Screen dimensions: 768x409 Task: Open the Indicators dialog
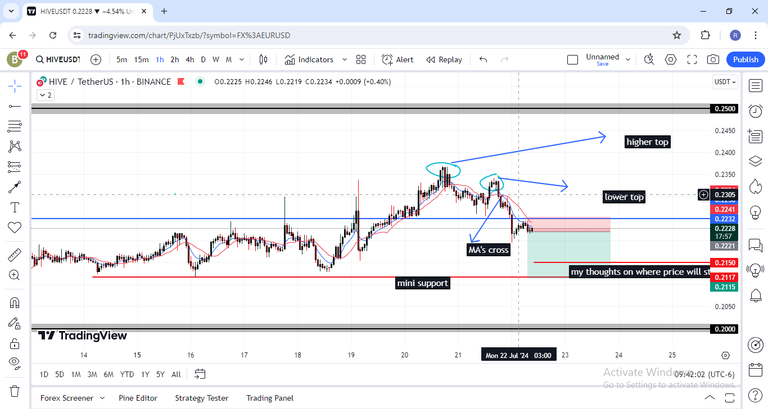pyautogui.click(x=309, y=60)
